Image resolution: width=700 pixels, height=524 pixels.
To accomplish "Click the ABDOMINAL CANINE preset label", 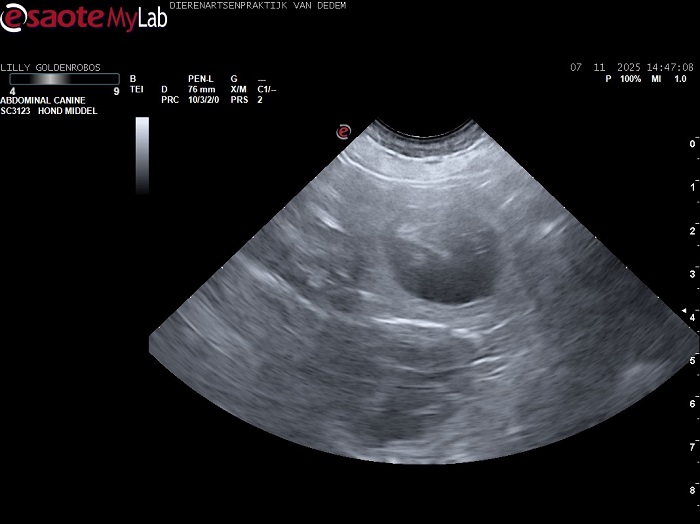I will tap(42, 100).
